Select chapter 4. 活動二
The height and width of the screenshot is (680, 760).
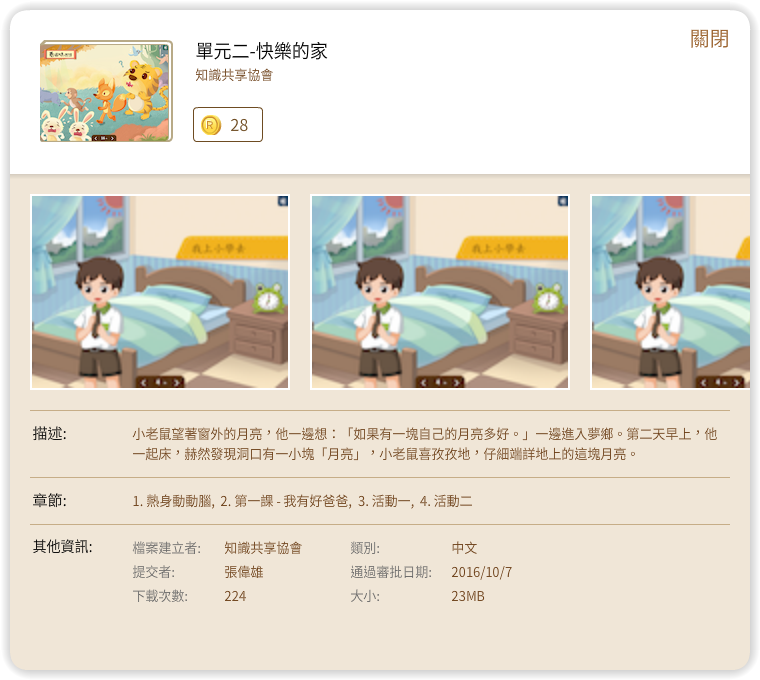(x=446, y=501)
